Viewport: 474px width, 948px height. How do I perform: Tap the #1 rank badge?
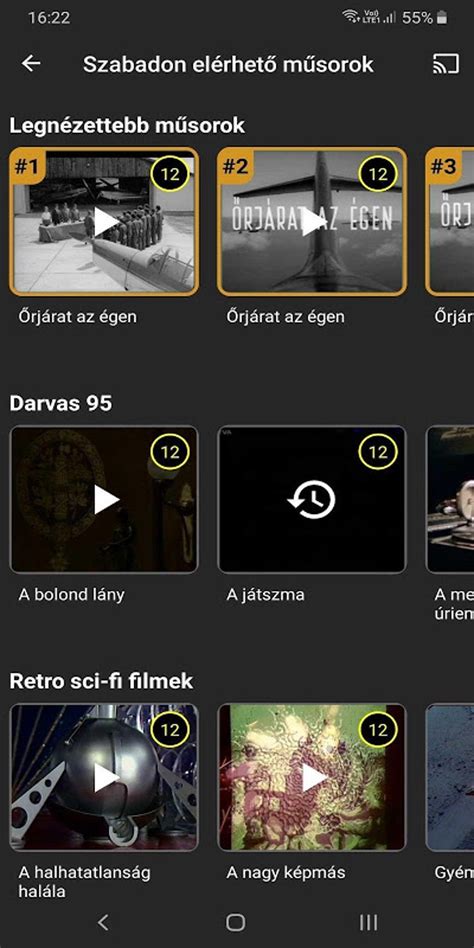[27, 166]
